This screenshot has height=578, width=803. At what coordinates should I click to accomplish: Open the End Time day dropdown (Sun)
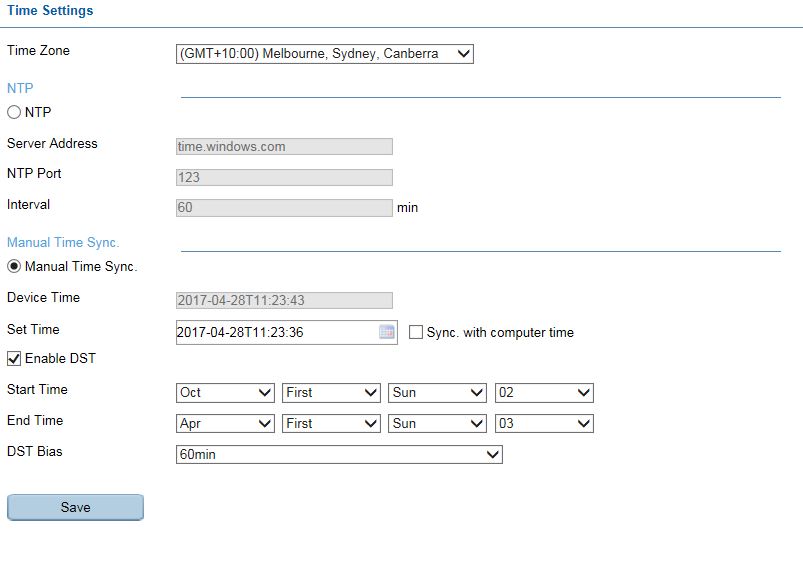(x=437, y=424)
